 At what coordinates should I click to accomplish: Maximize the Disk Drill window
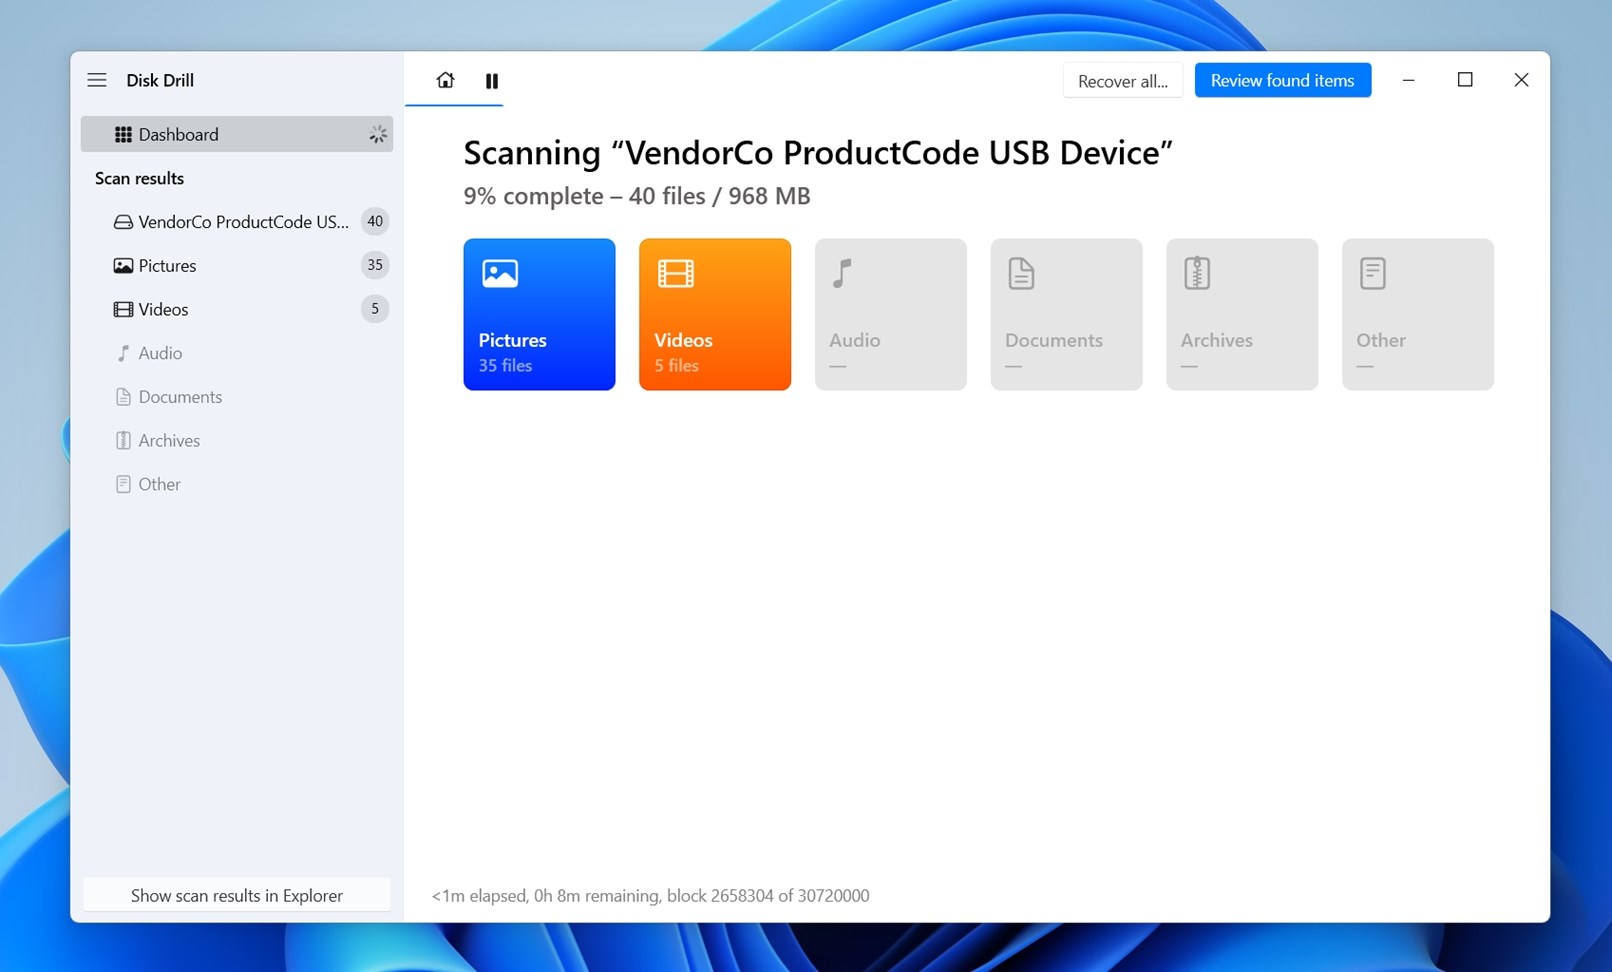point(1465,80)
